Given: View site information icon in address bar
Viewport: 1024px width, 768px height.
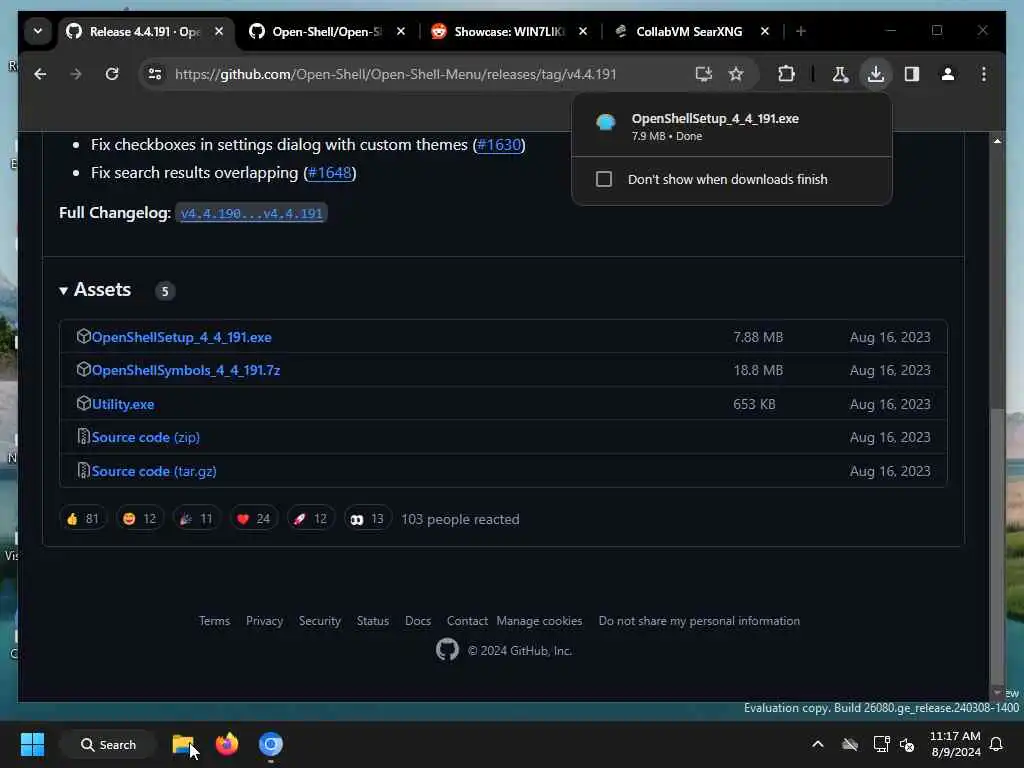Looking at the screenshot, I should [155, 74].
